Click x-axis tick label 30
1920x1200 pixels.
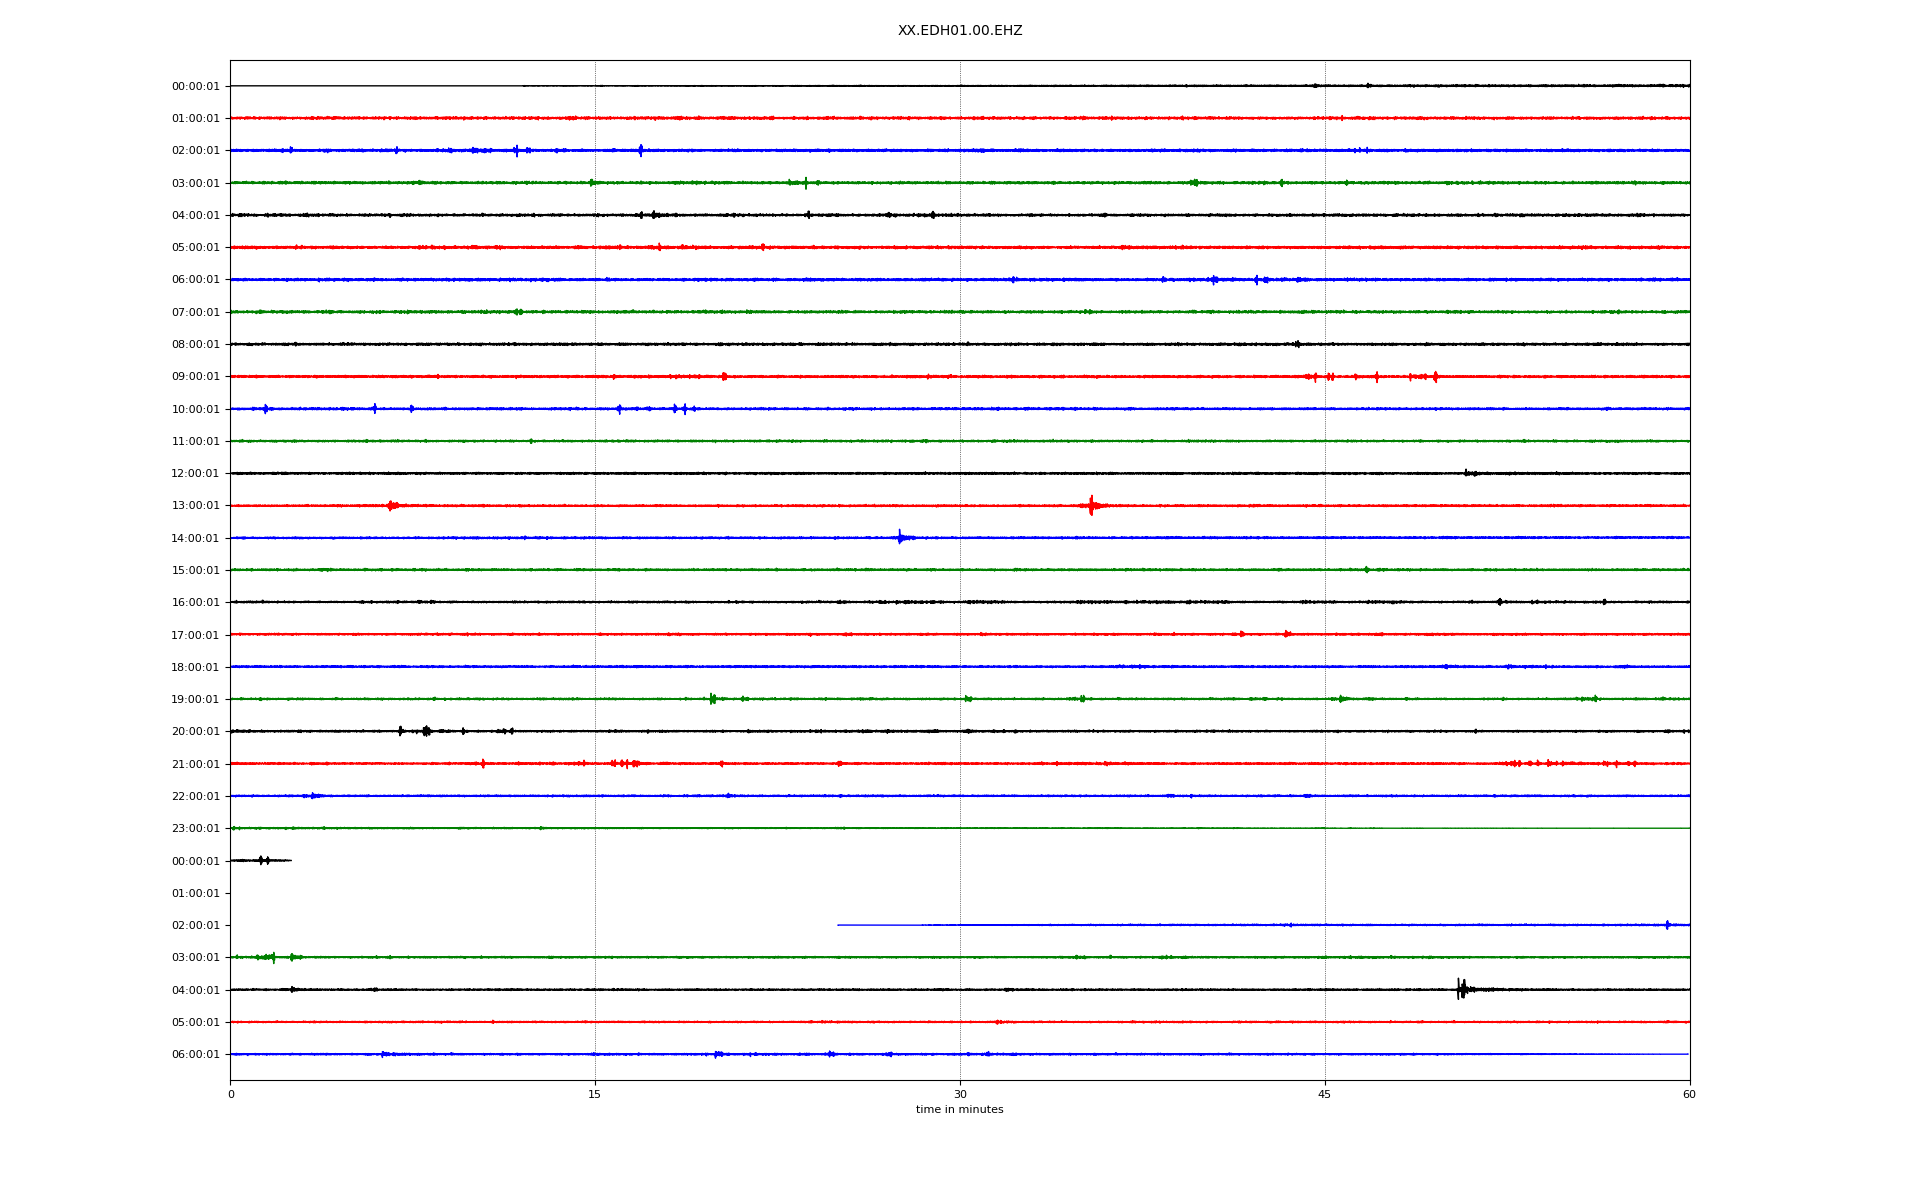click(x=960, y=1095)
